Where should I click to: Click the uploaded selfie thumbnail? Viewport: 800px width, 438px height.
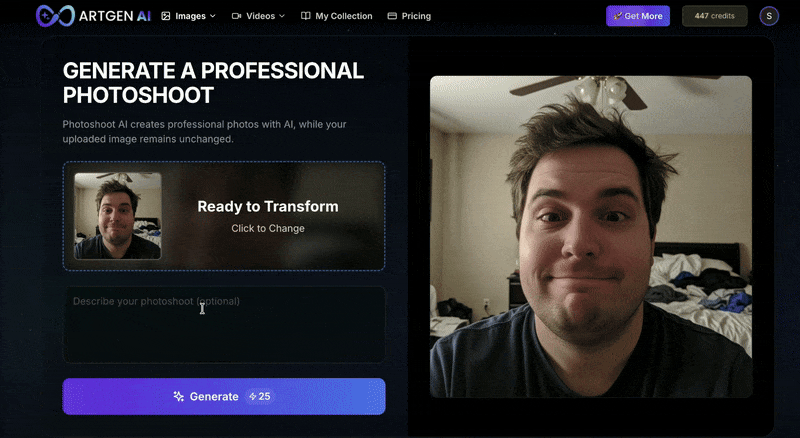click(x=117, y=216)
